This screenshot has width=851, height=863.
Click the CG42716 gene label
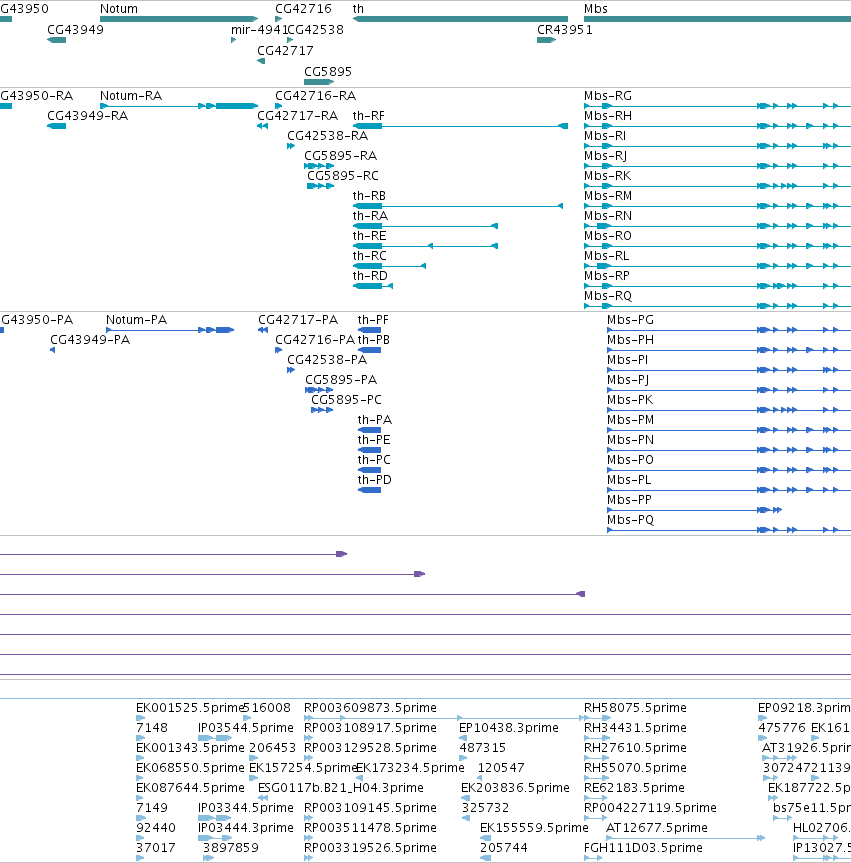(303, 9)
